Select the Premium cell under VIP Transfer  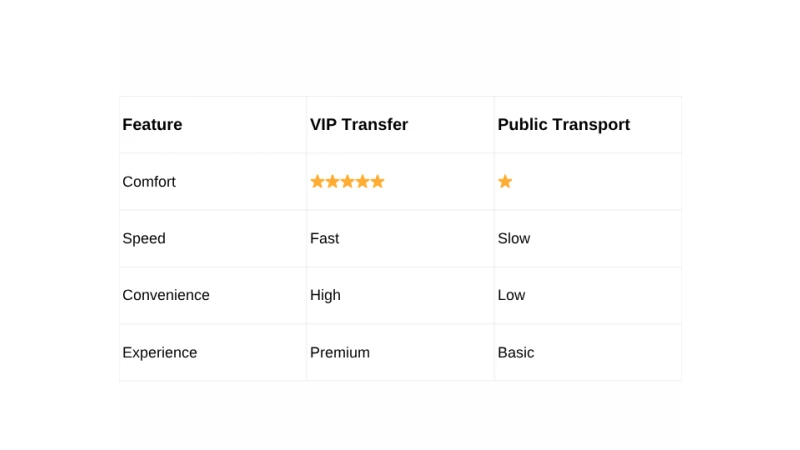click(x=340, y=353)
